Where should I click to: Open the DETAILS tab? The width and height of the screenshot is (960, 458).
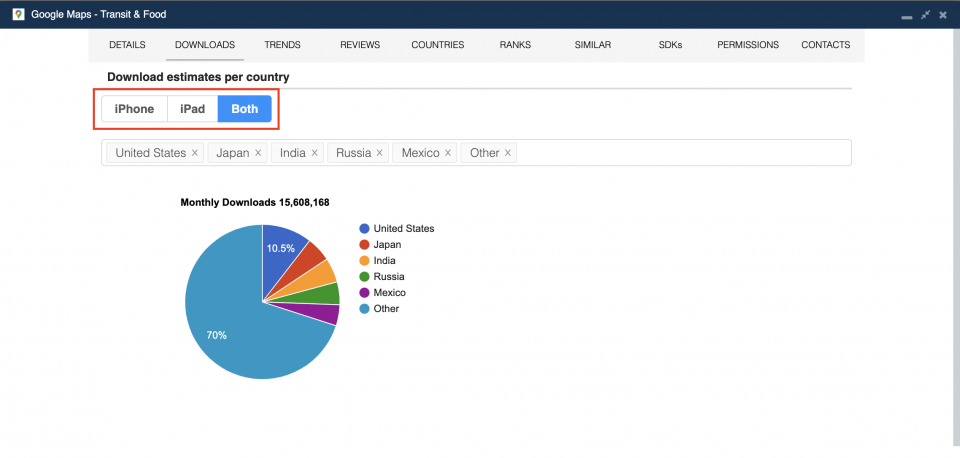tap(127, 45)
